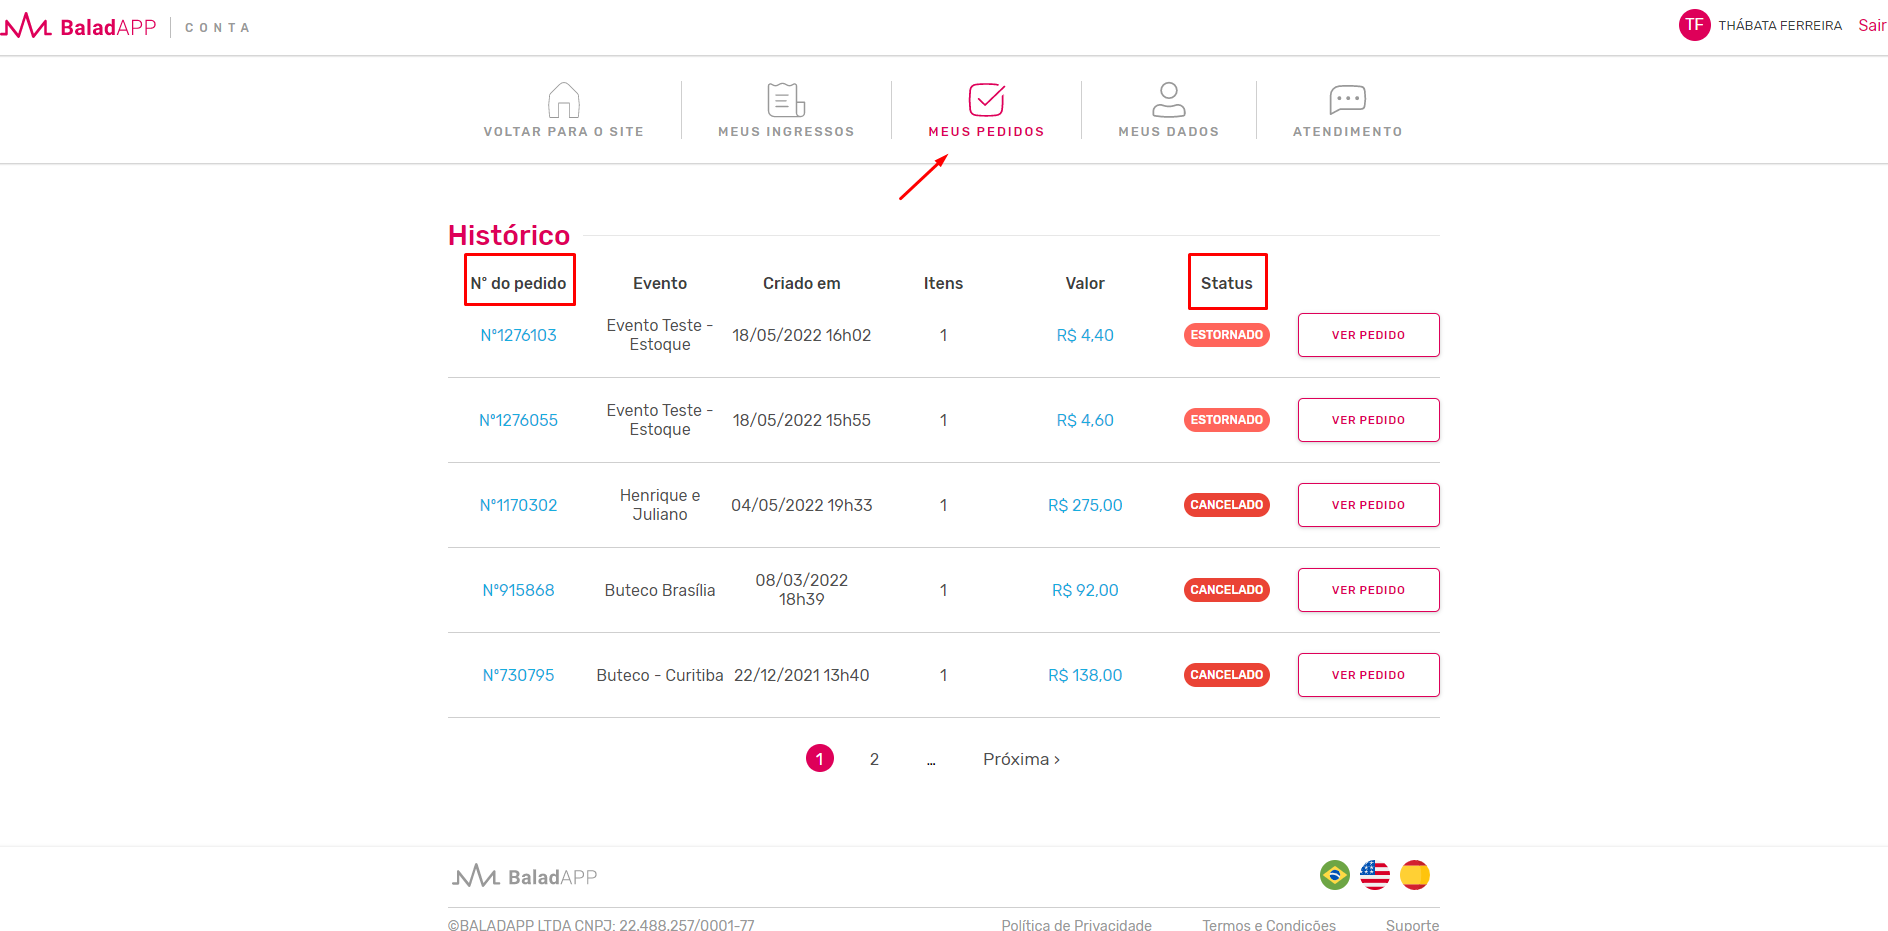Click the Henrique e Juliano event name

(x=660, y=505)
